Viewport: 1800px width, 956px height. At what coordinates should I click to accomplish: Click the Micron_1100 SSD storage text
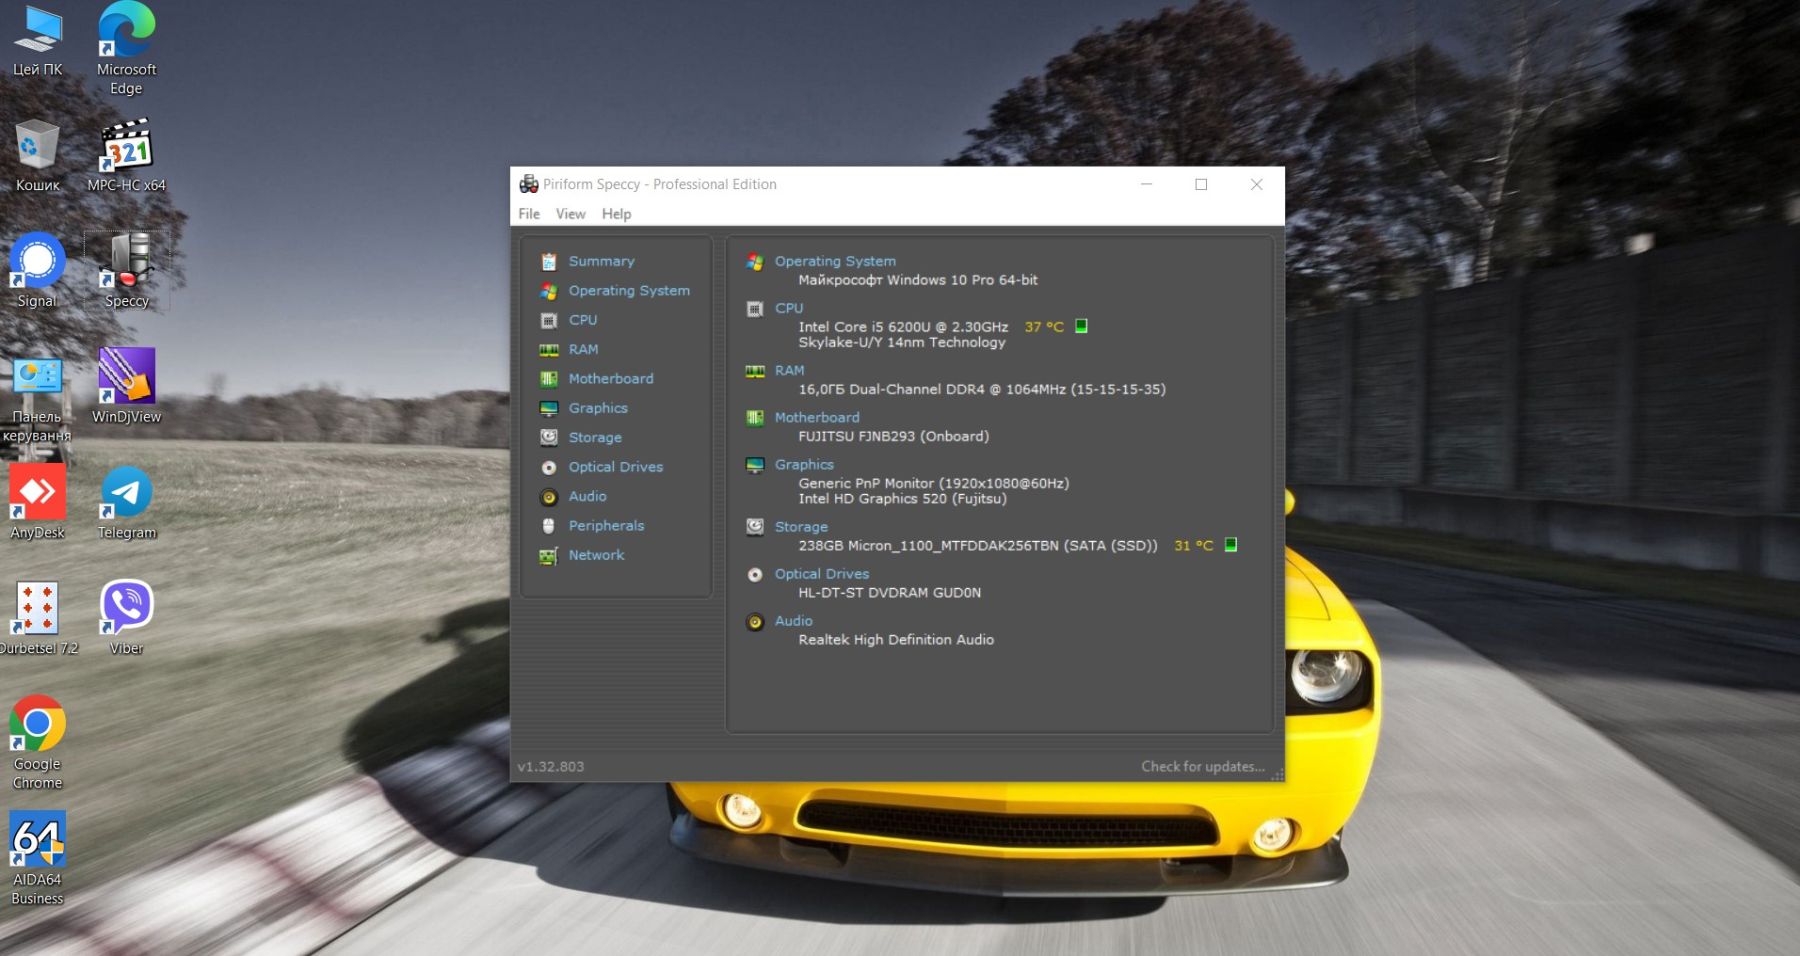(x=978, y=545)
